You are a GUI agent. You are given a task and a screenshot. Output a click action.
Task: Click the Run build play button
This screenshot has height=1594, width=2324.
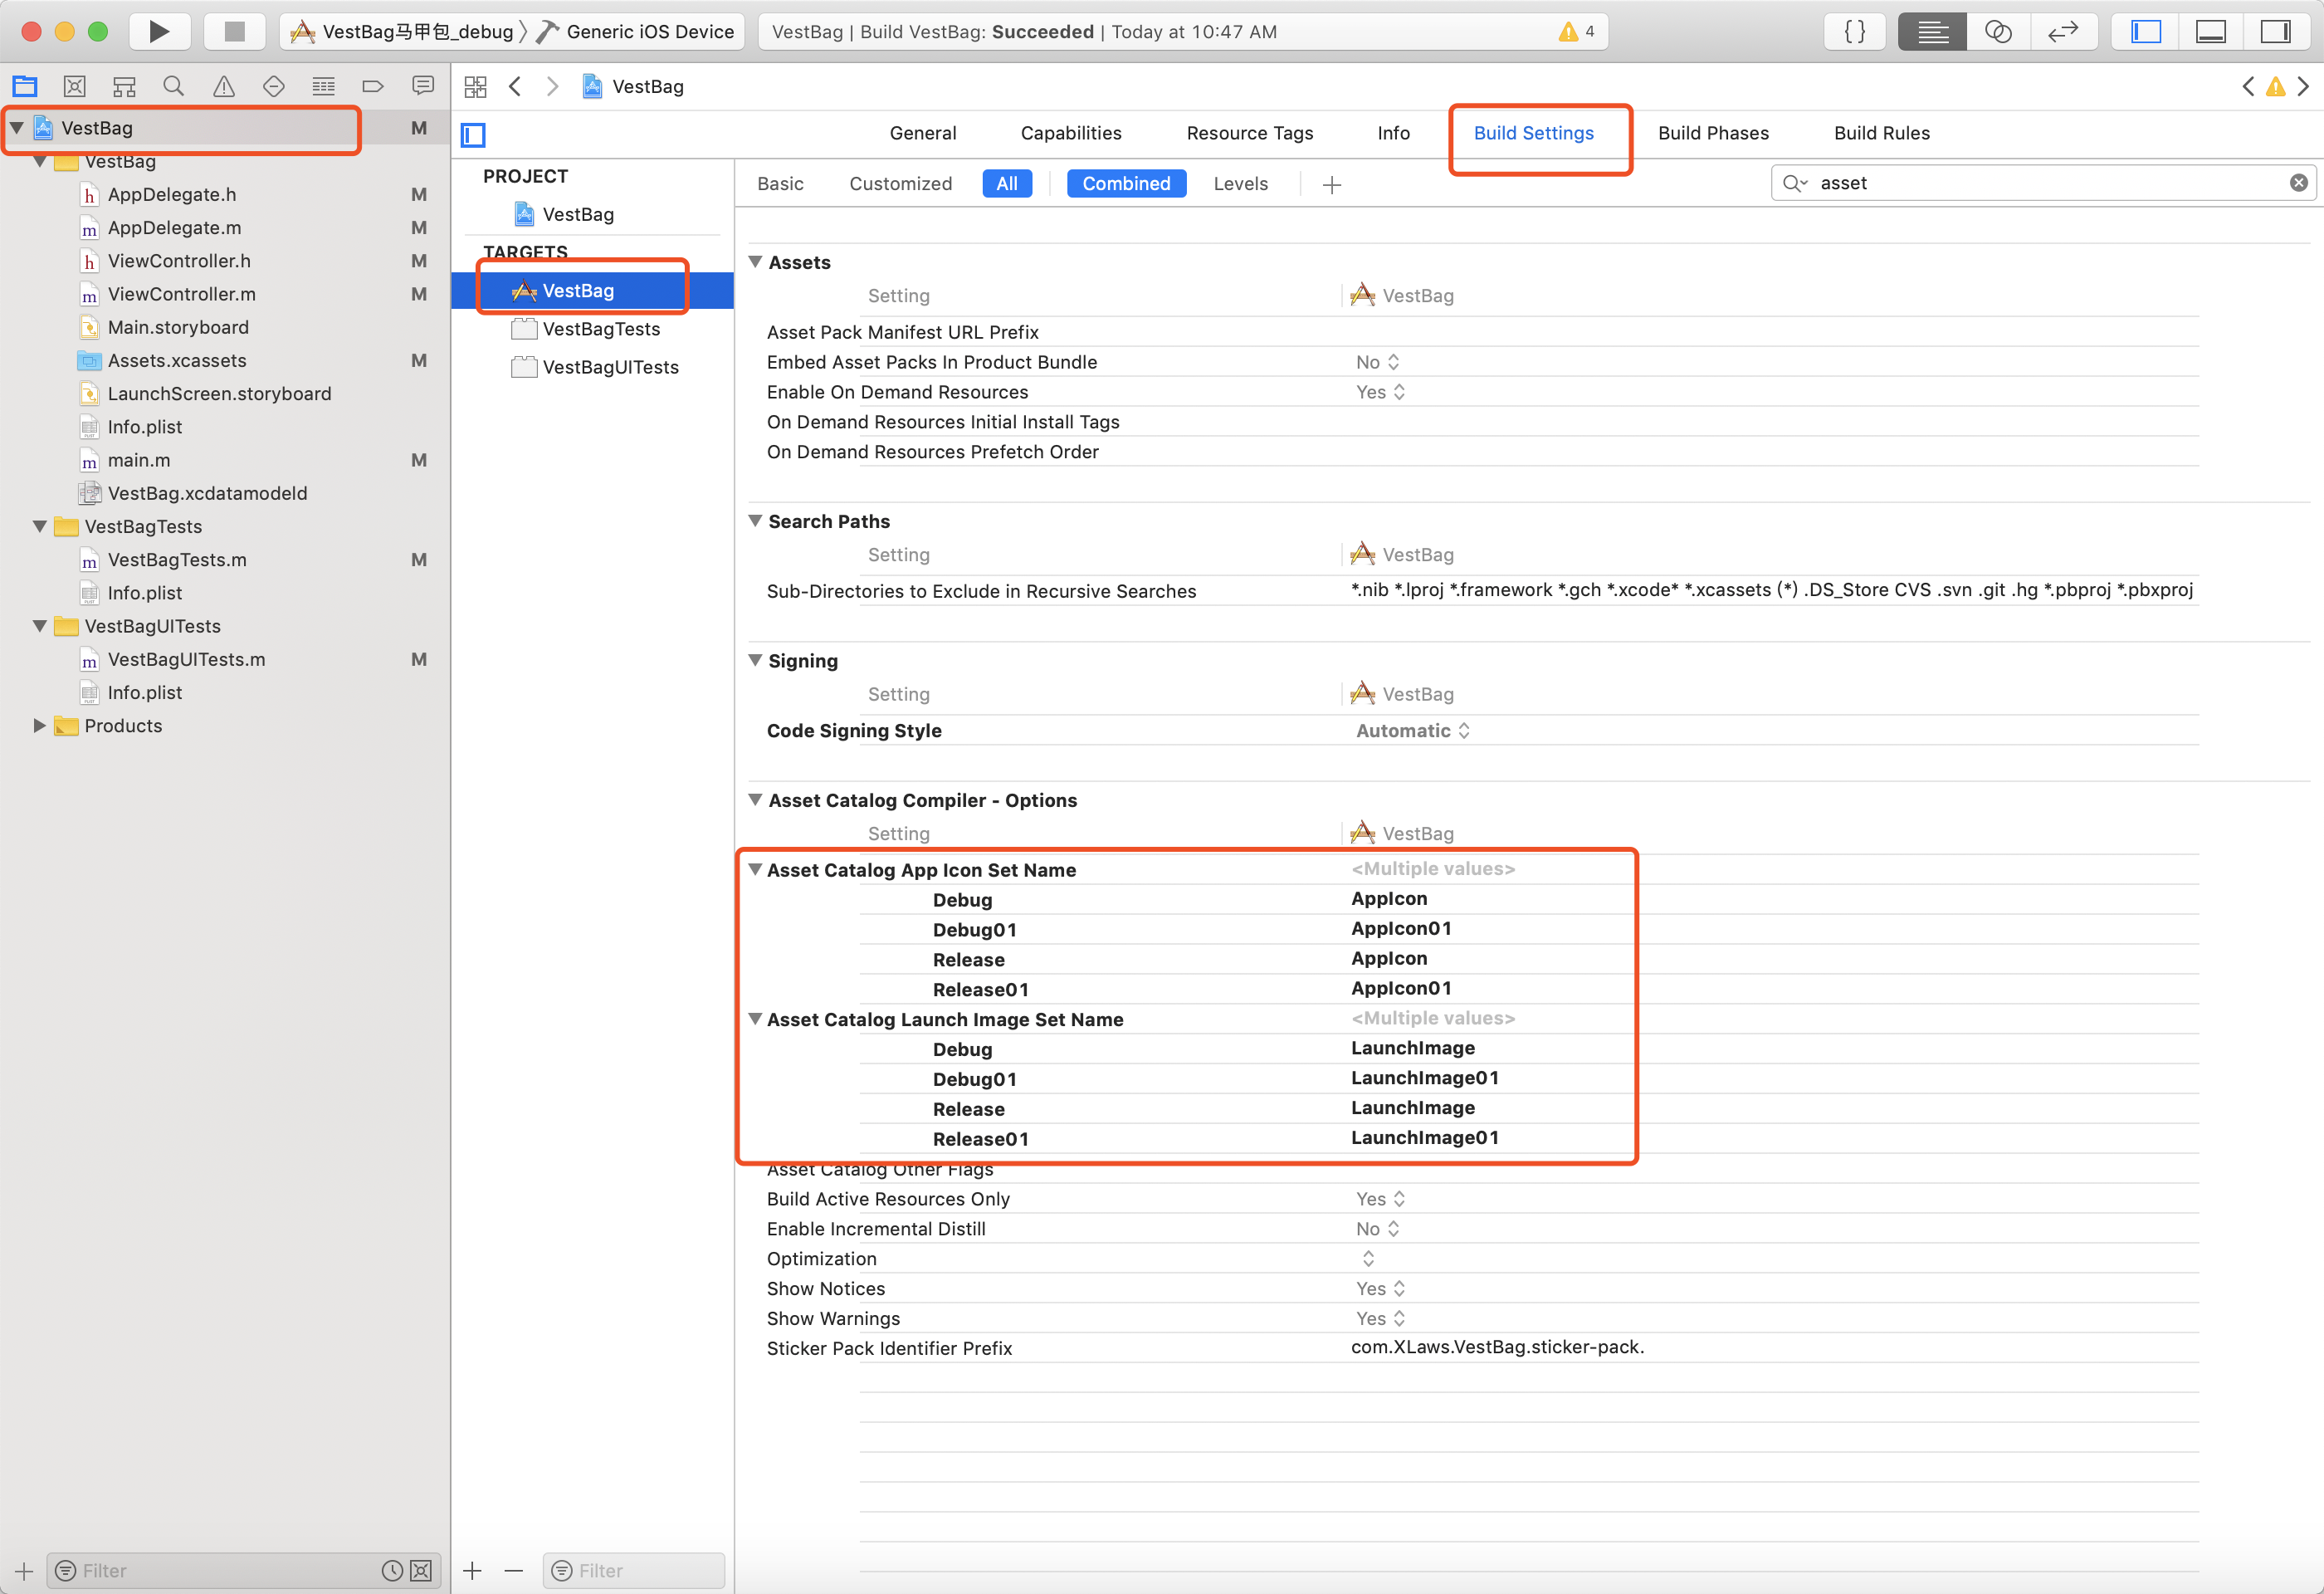pos(159,31)
